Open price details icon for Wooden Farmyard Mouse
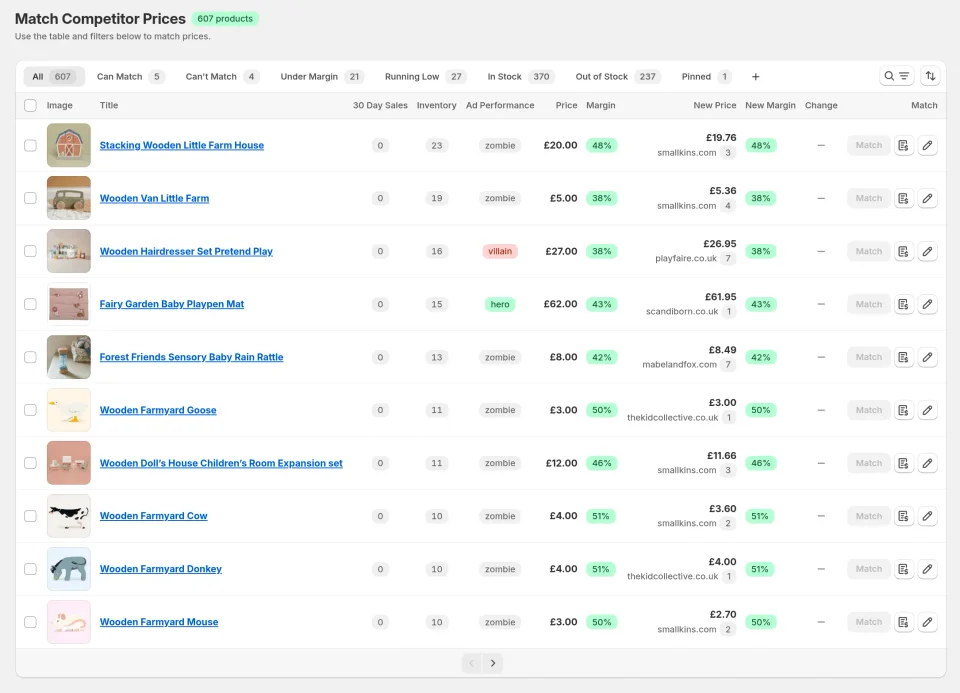The width and height of the screenshot is (960, 693). [x=903, y=622]
